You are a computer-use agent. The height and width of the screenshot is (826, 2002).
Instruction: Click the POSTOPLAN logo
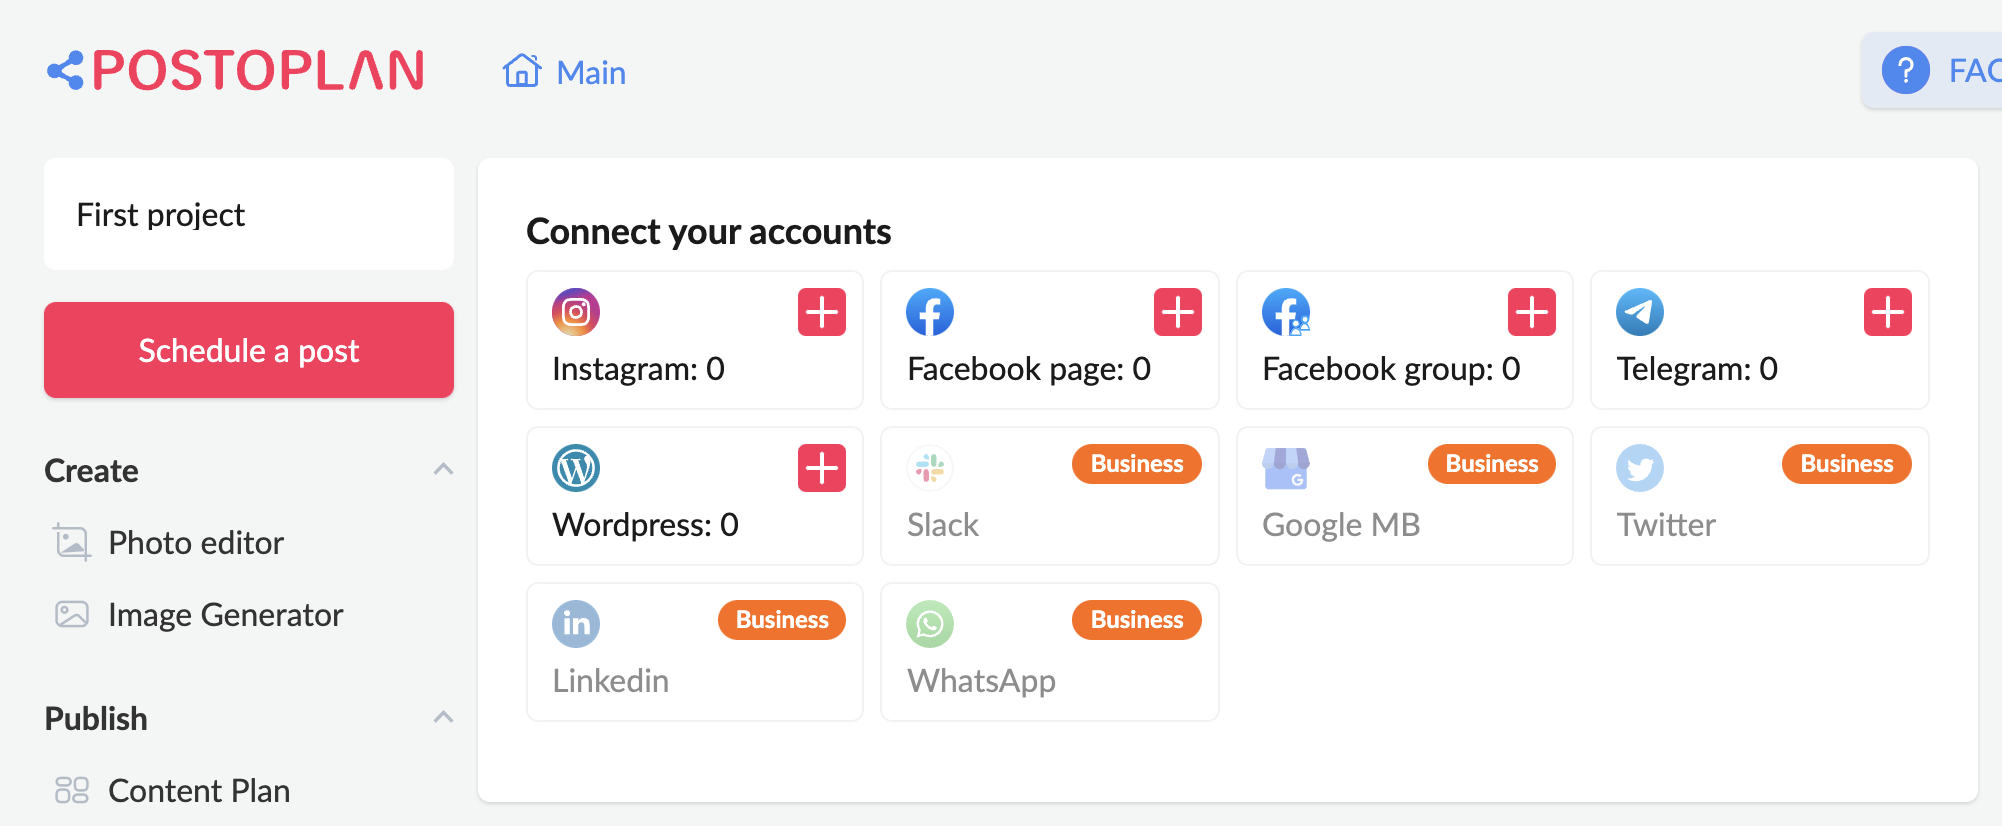coord(236,71)
